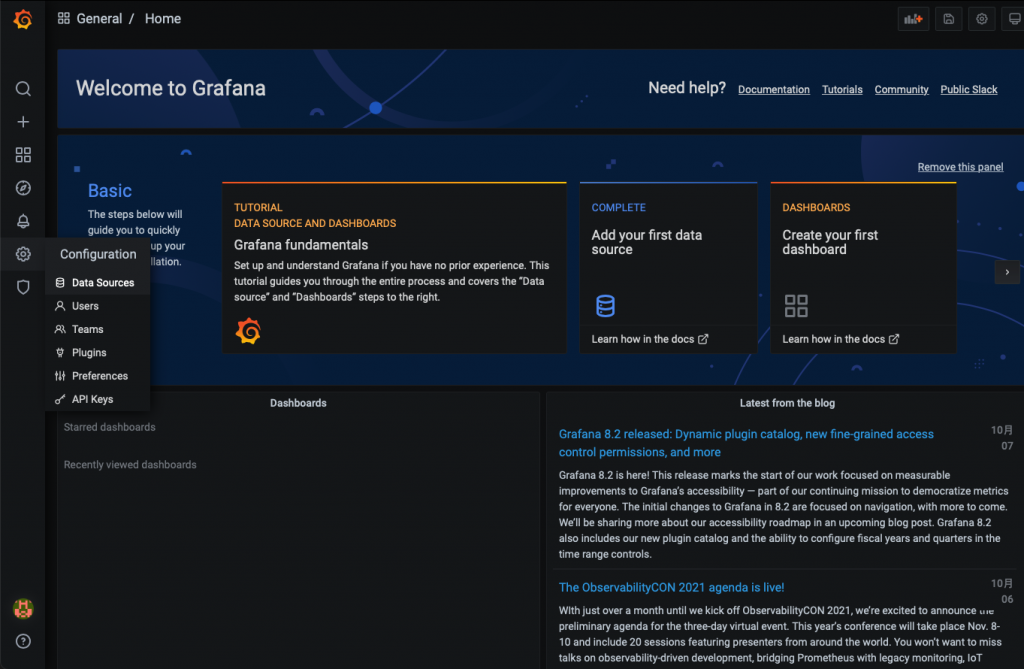
Task: Open the Create plus icon in sidebar
Action: (23, 122)
